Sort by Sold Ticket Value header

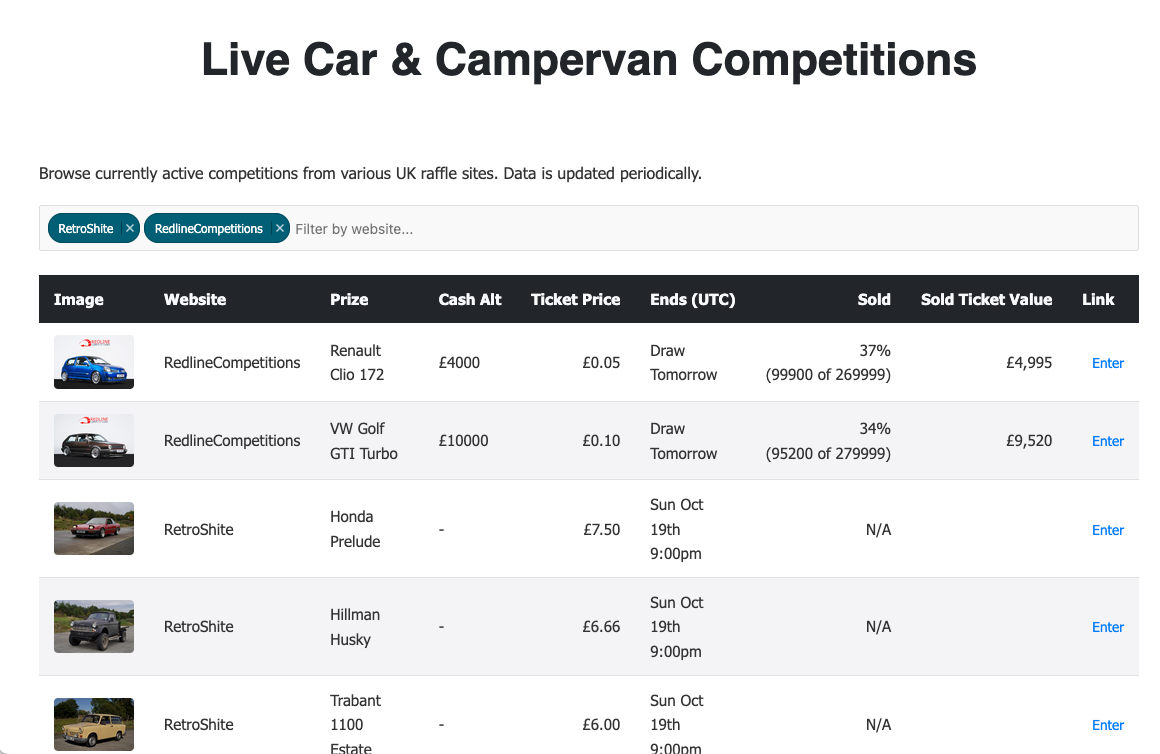[x=986, y=299]
